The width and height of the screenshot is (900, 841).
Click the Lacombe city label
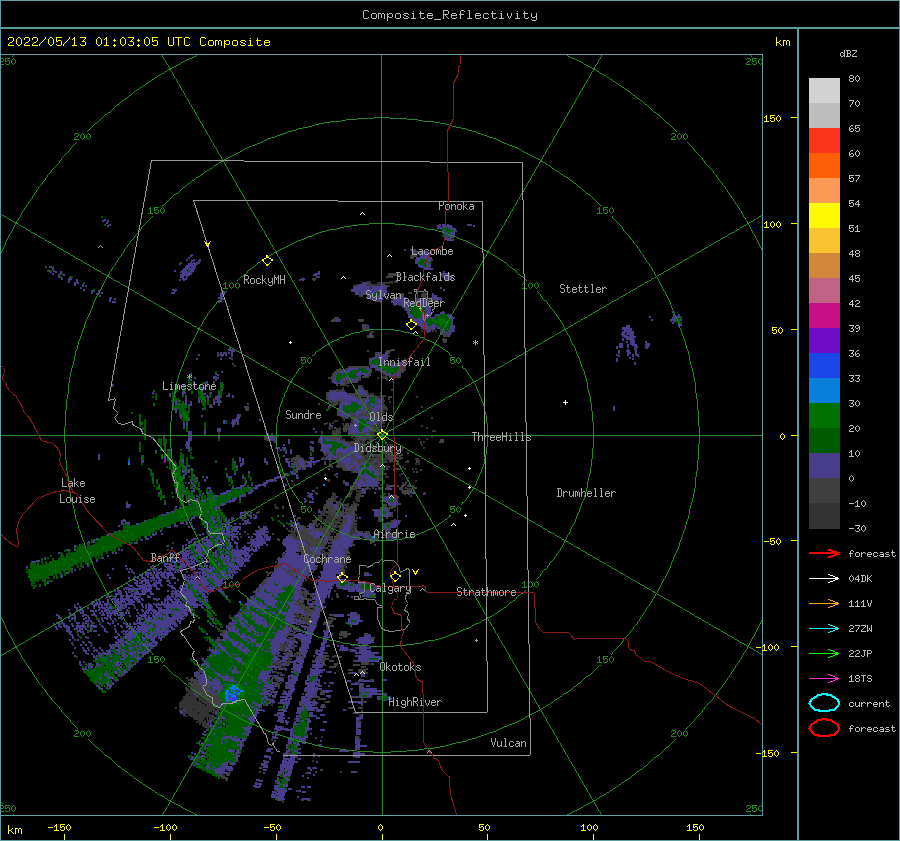click(432, 251)
